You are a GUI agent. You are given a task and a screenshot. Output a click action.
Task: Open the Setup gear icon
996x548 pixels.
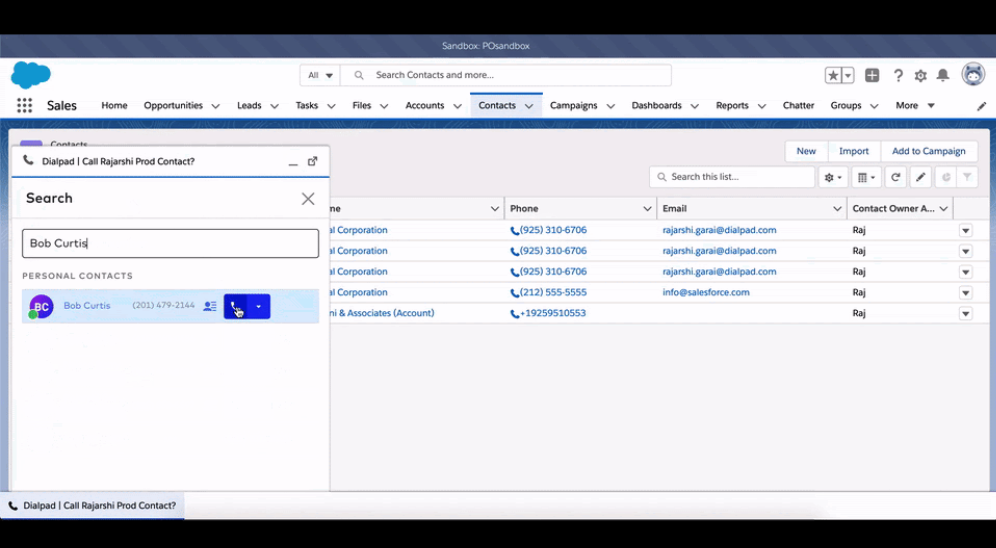(x=920, y=76)
